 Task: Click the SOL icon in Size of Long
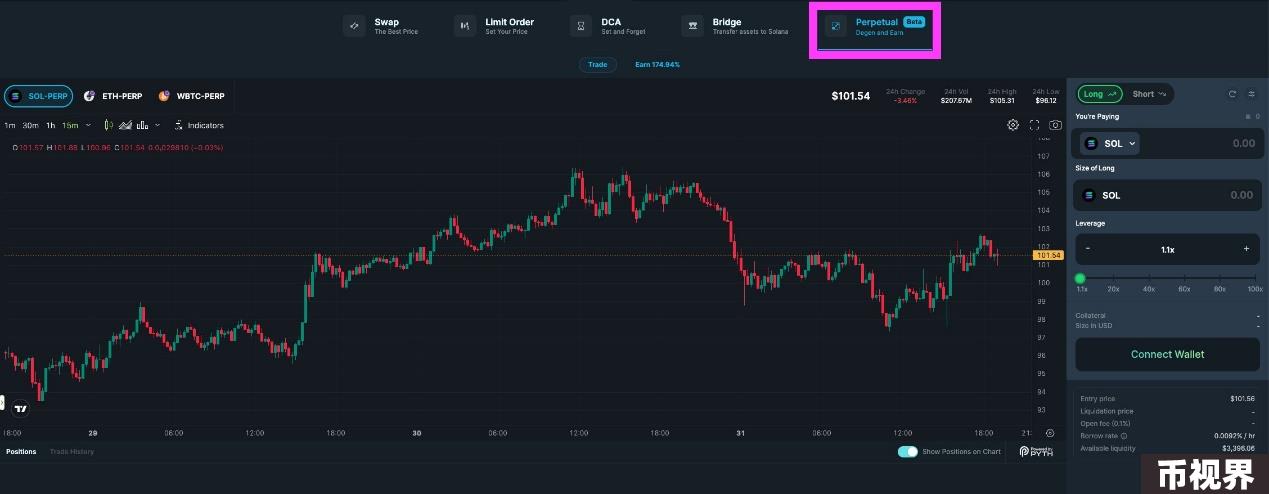click(1090, 196)
